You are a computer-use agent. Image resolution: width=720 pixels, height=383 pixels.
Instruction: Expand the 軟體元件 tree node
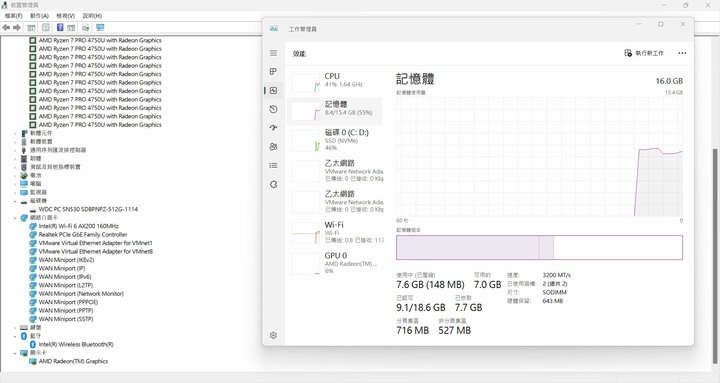[15, 133]
